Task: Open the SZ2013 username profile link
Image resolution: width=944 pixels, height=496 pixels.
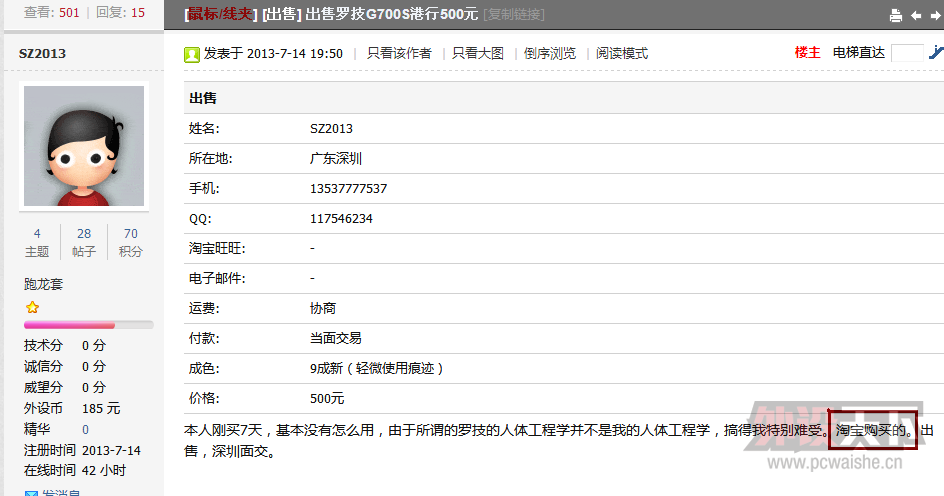Action: 42,54
